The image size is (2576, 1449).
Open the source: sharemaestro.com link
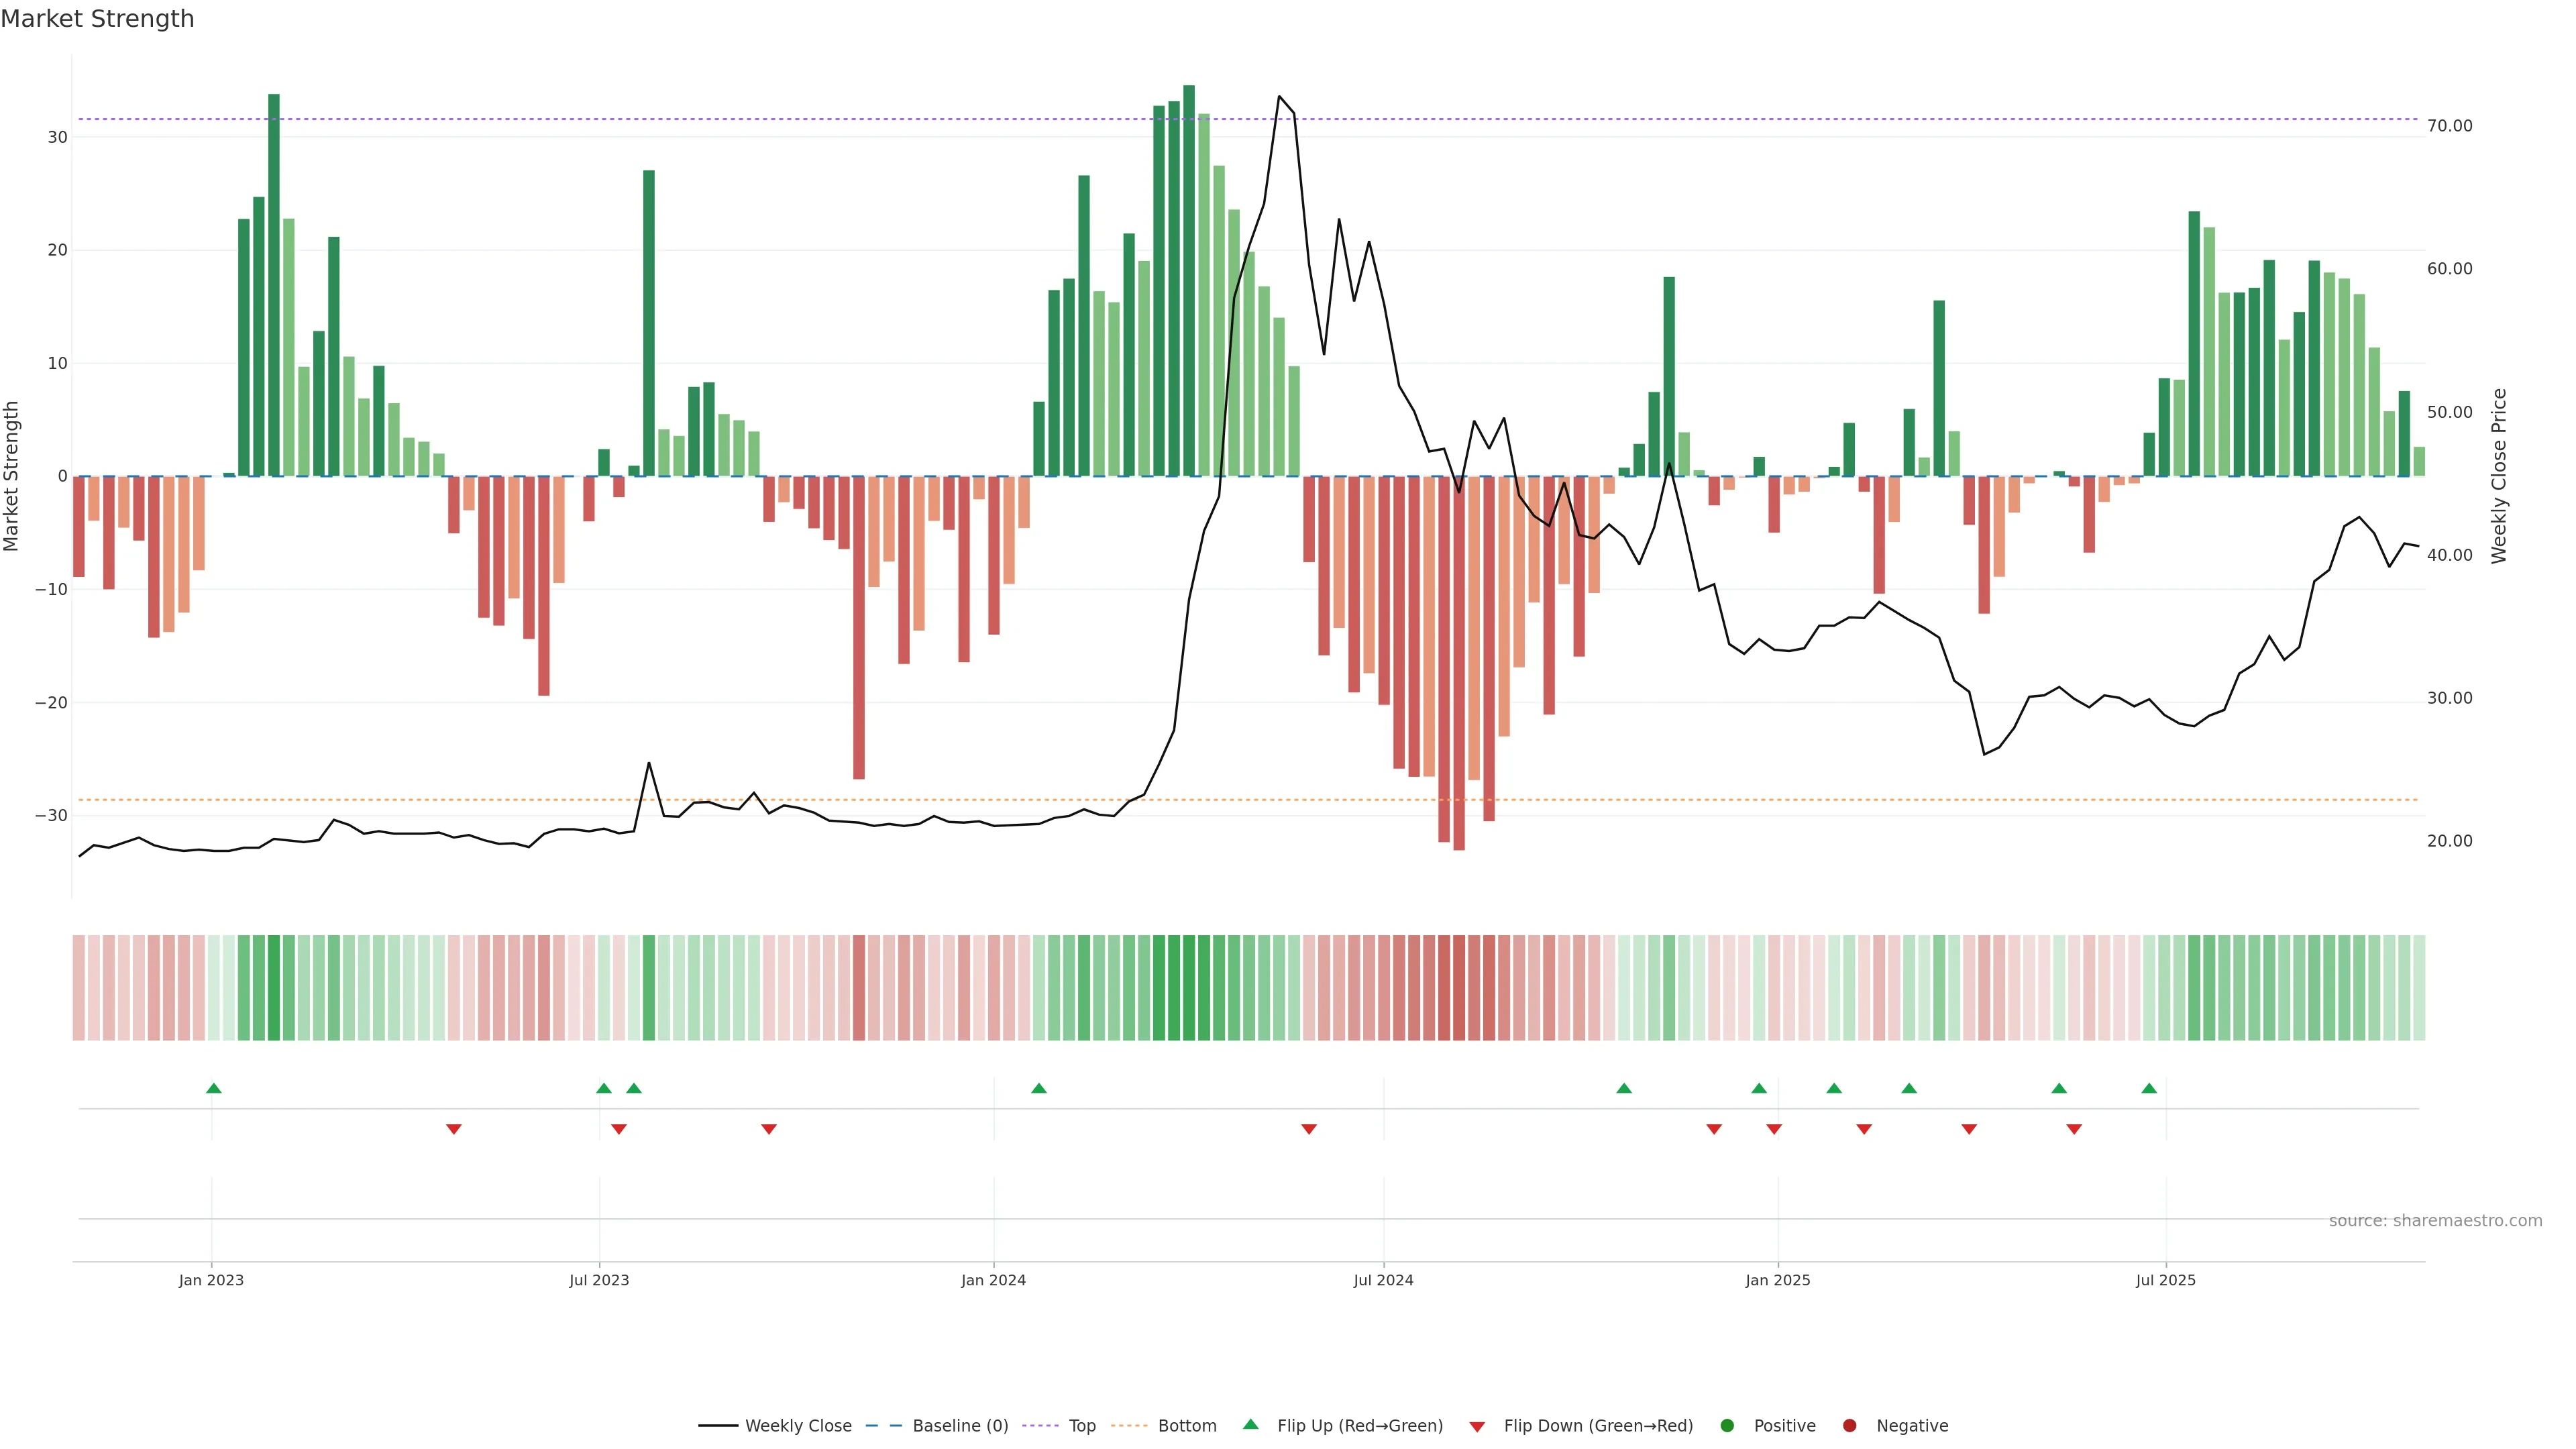coord(2435,1221)
